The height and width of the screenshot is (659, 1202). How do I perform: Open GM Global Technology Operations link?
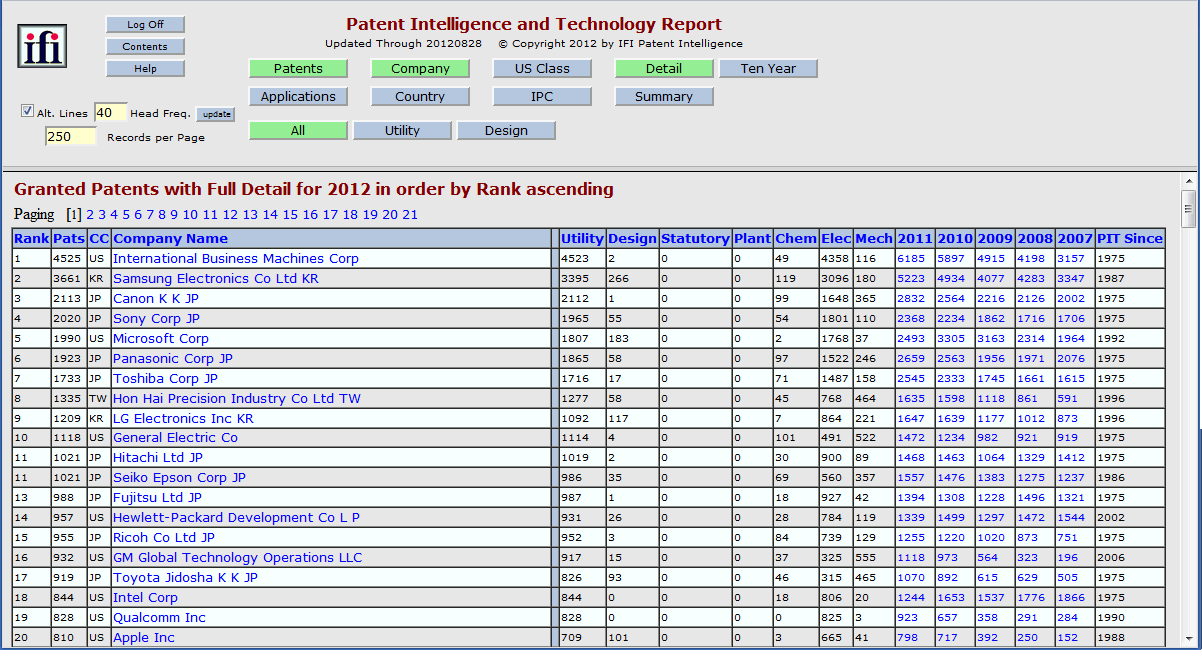click(x=238, y=558)
